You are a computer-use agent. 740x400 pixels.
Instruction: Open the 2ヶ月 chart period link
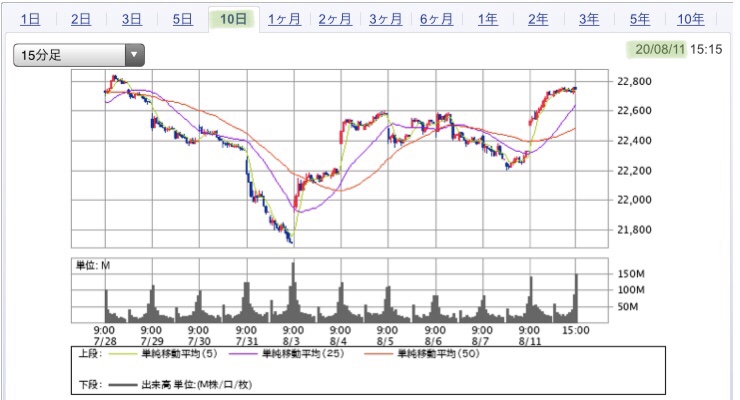coord(335,19)
